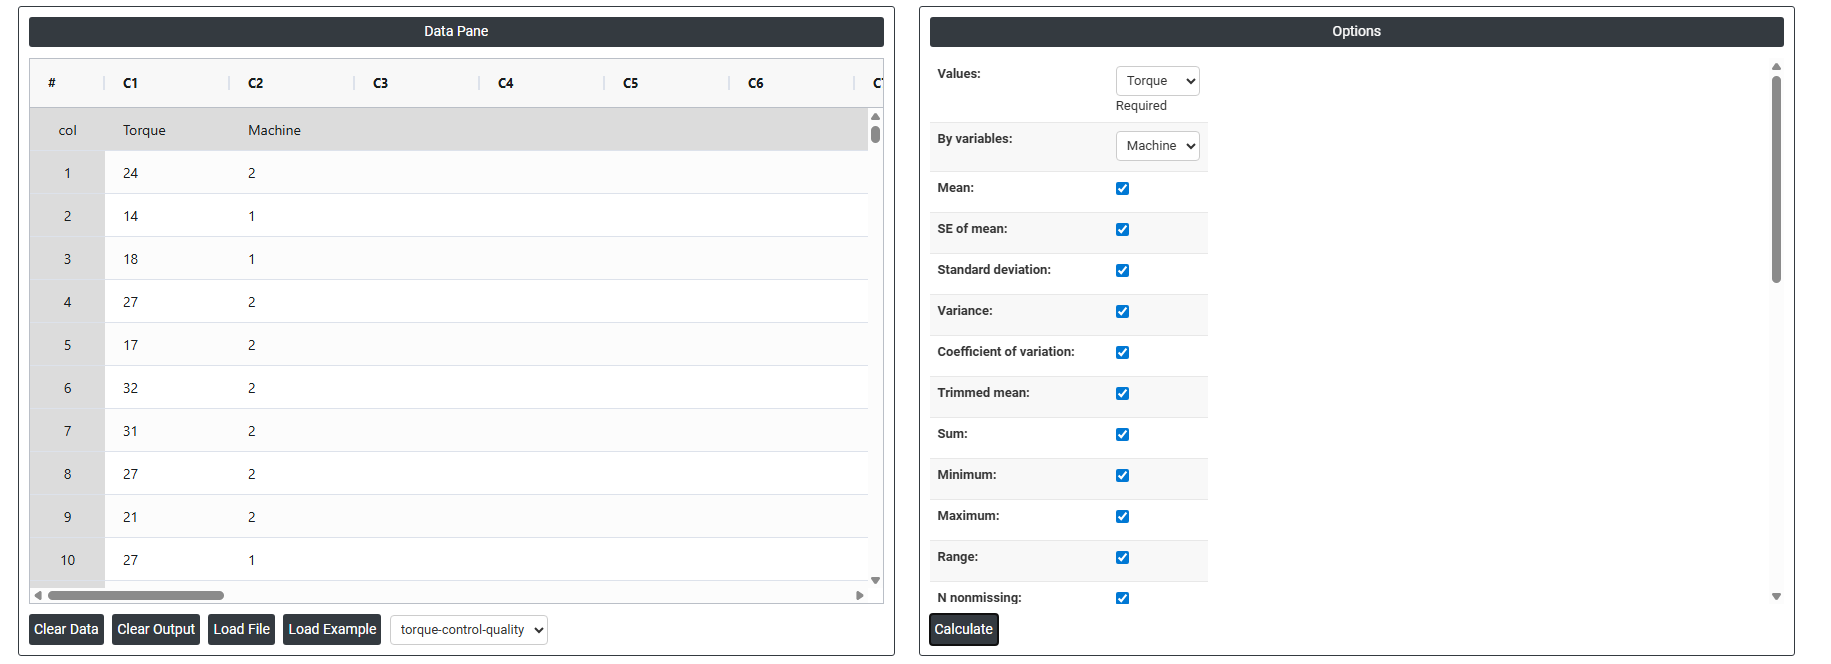Uncheck the Mean checkbox
The width and height of the screenshot is (1831, 664).
tap(1122, 189)
